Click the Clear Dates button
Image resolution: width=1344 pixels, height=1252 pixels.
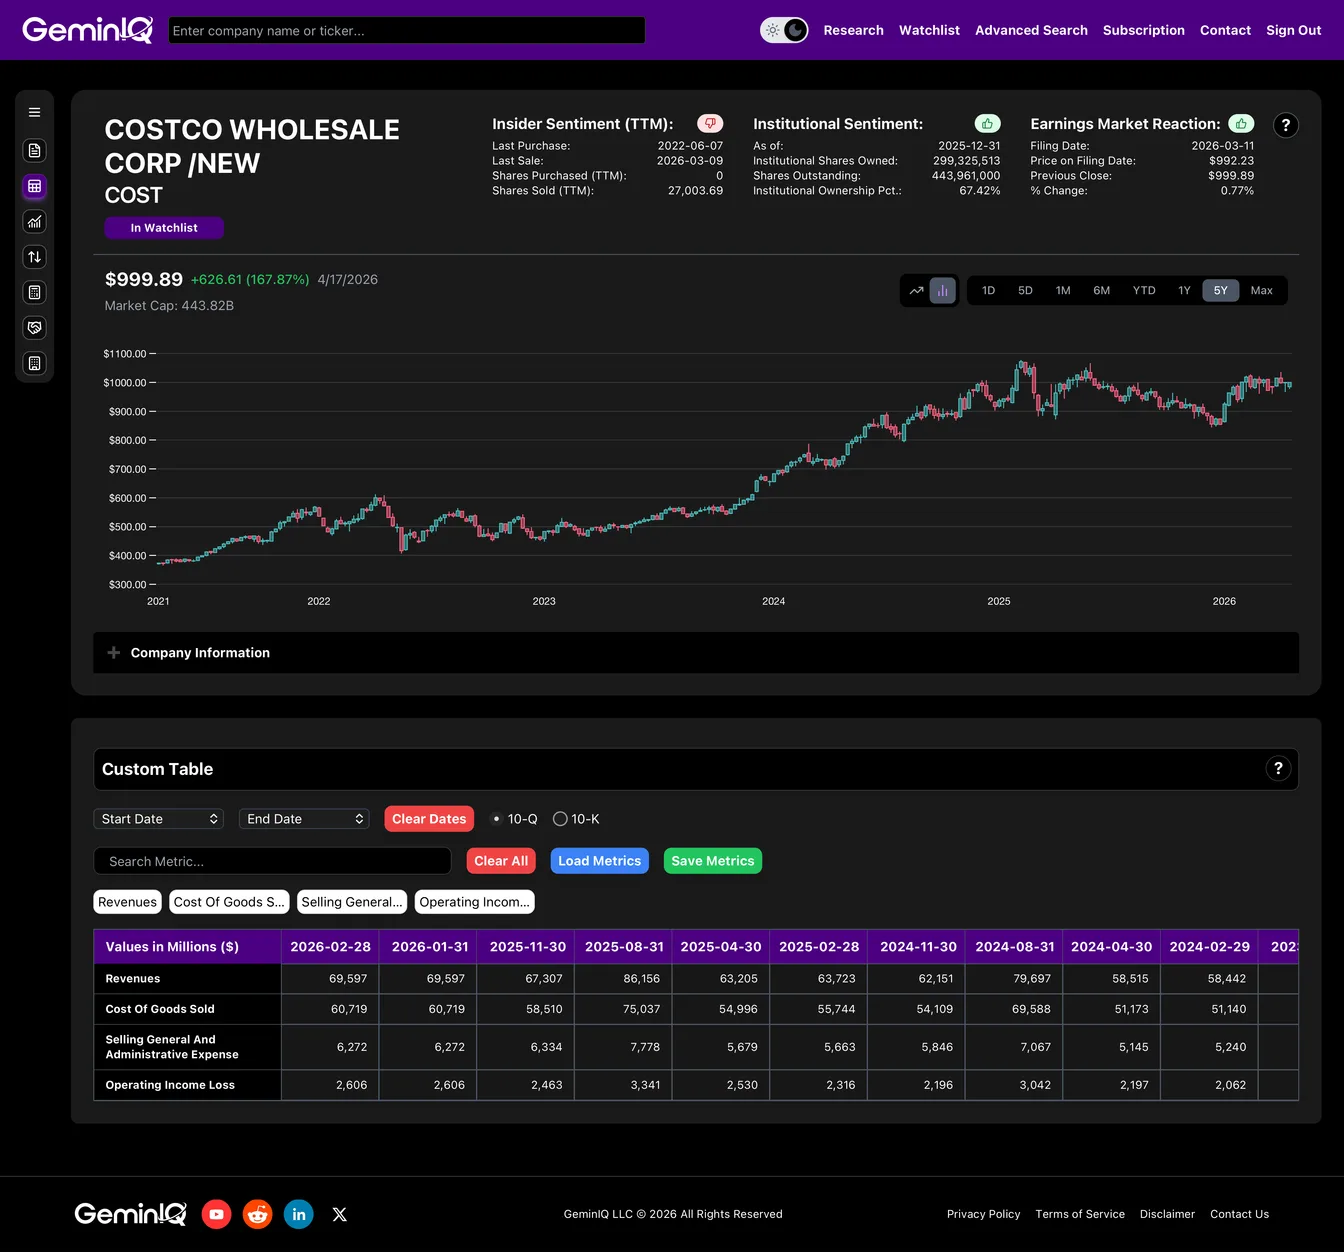[x=429, y=819]
